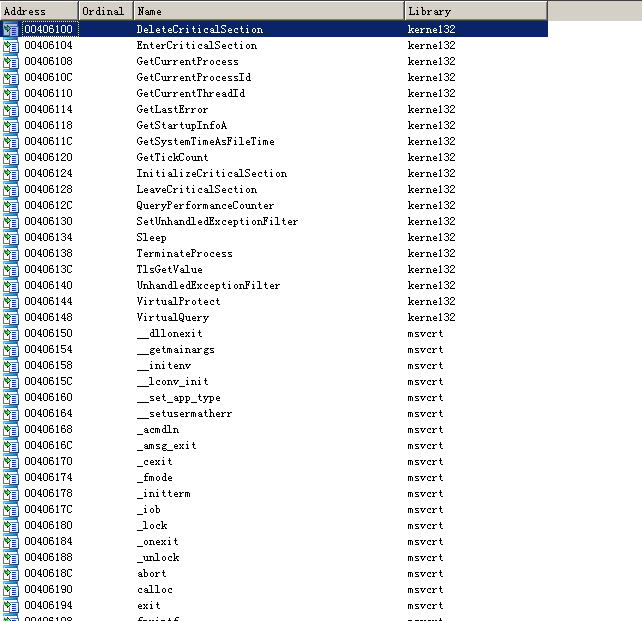Select the VirtualProtect import name
This screenshot has width=642, height=621.
coord(179,301)
